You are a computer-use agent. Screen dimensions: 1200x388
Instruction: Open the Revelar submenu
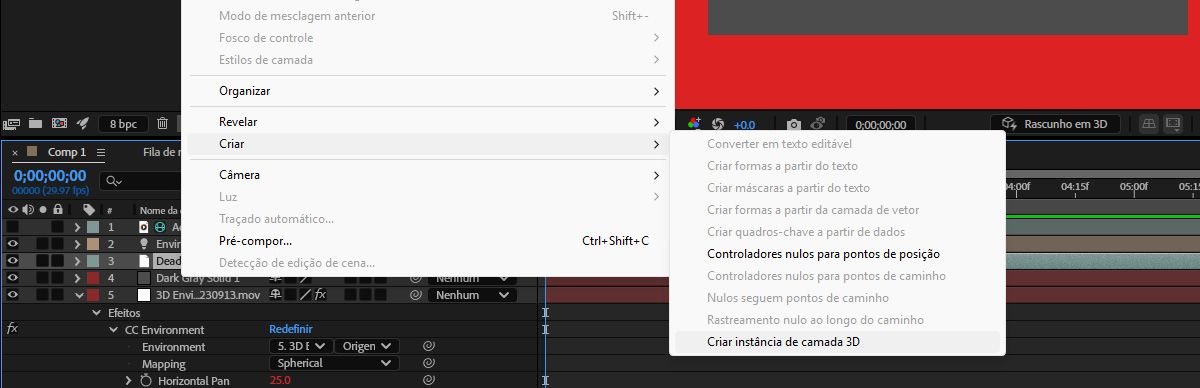click(428, 122)
